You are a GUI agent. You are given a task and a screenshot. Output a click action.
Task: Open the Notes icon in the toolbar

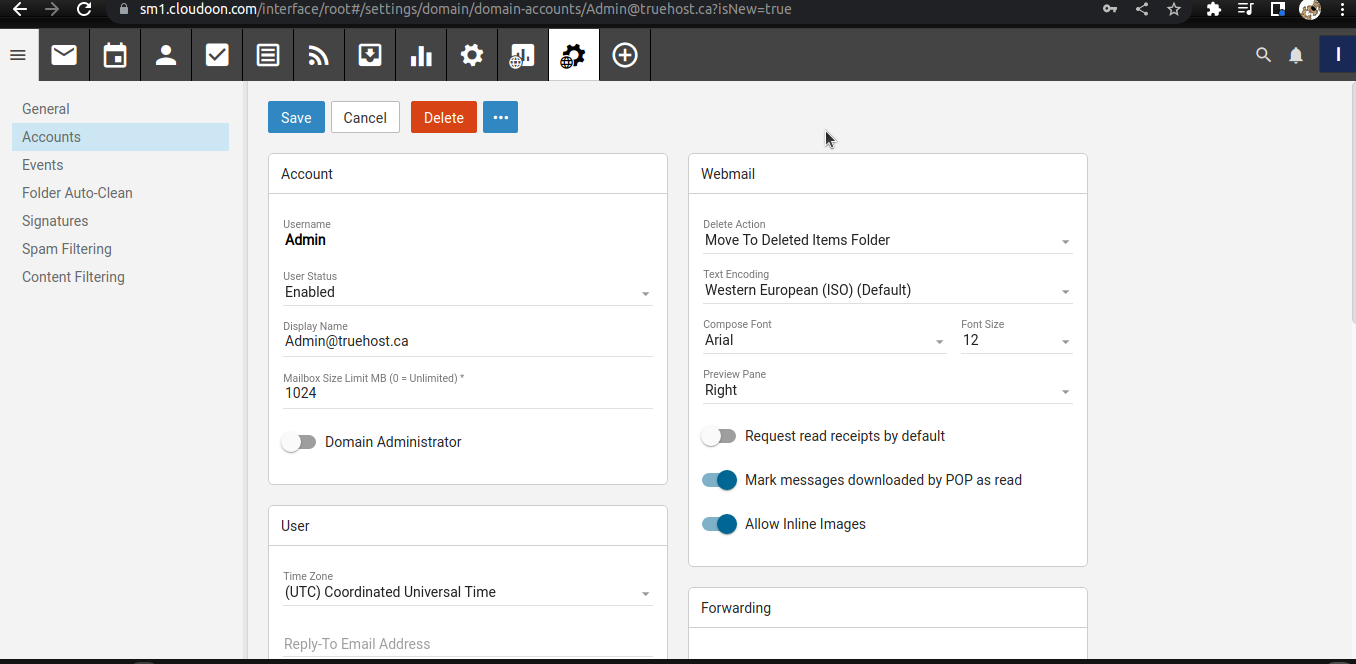pos(267,55)
